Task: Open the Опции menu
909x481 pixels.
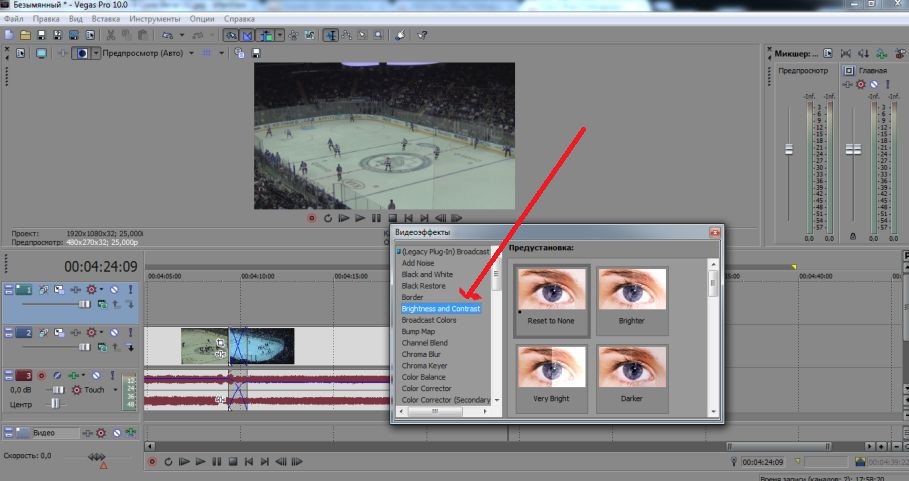Action: pyautogui.click(x=202, y=19)
